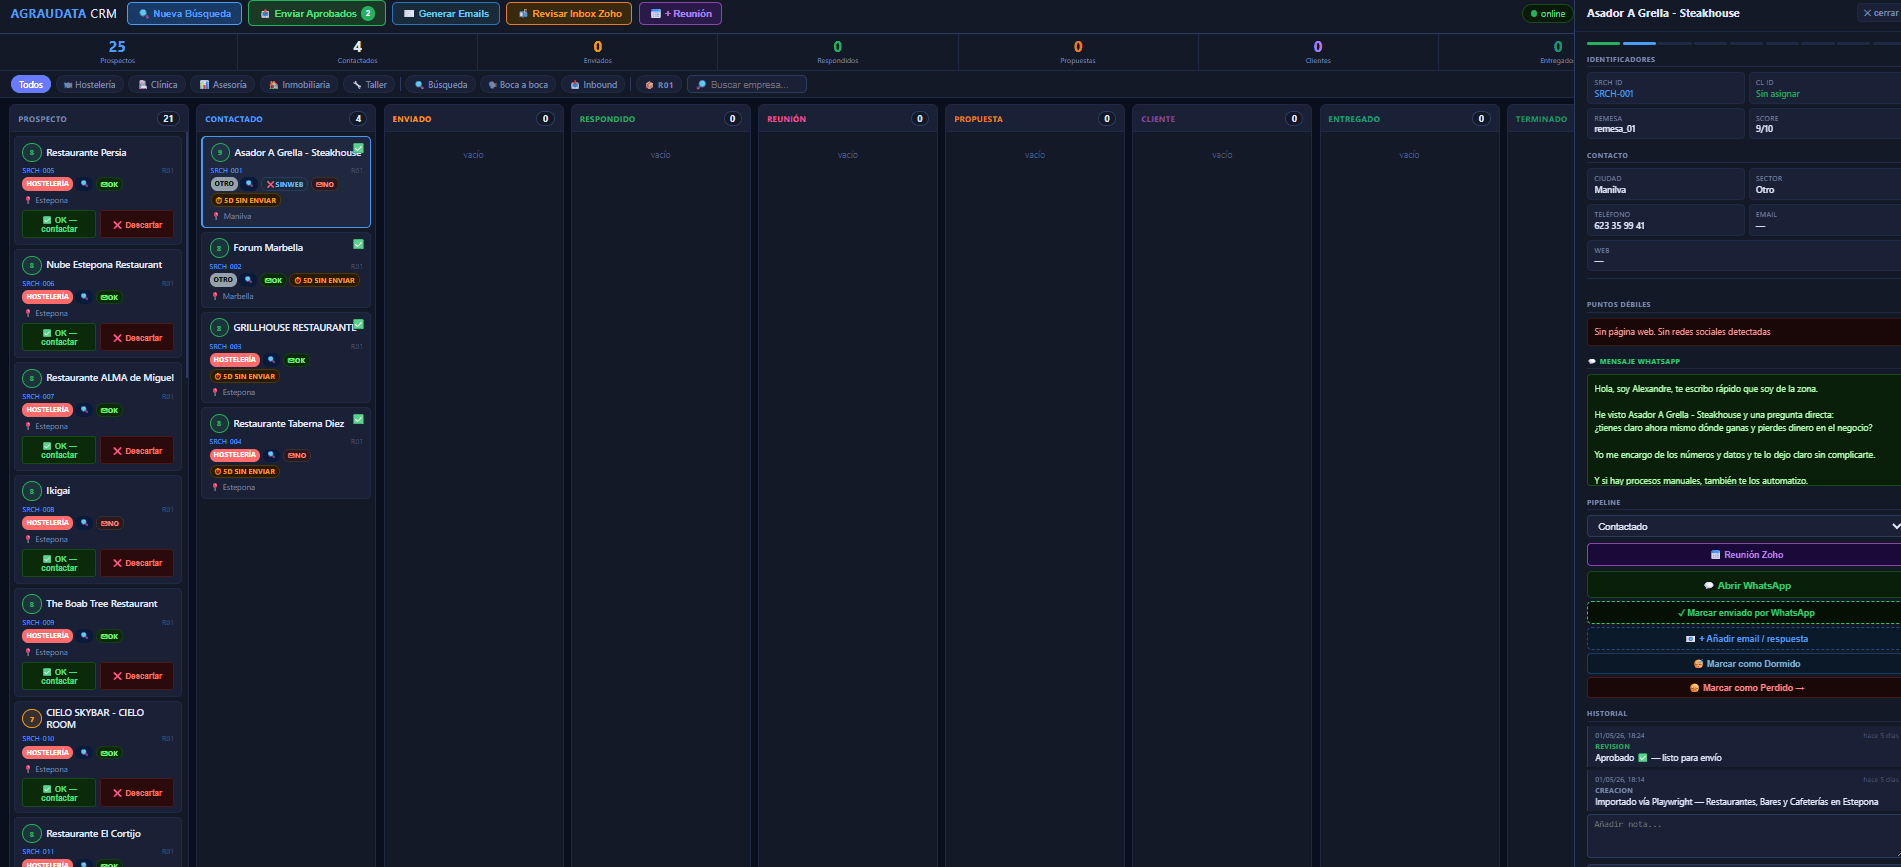Click Añadir email / respuesta button

(x=1744, y=639)
